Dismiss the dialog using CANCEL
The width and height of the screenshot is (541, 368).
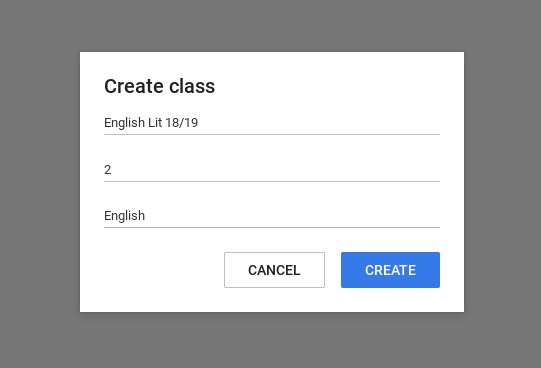pyautogui.click(x=274, y=270)
